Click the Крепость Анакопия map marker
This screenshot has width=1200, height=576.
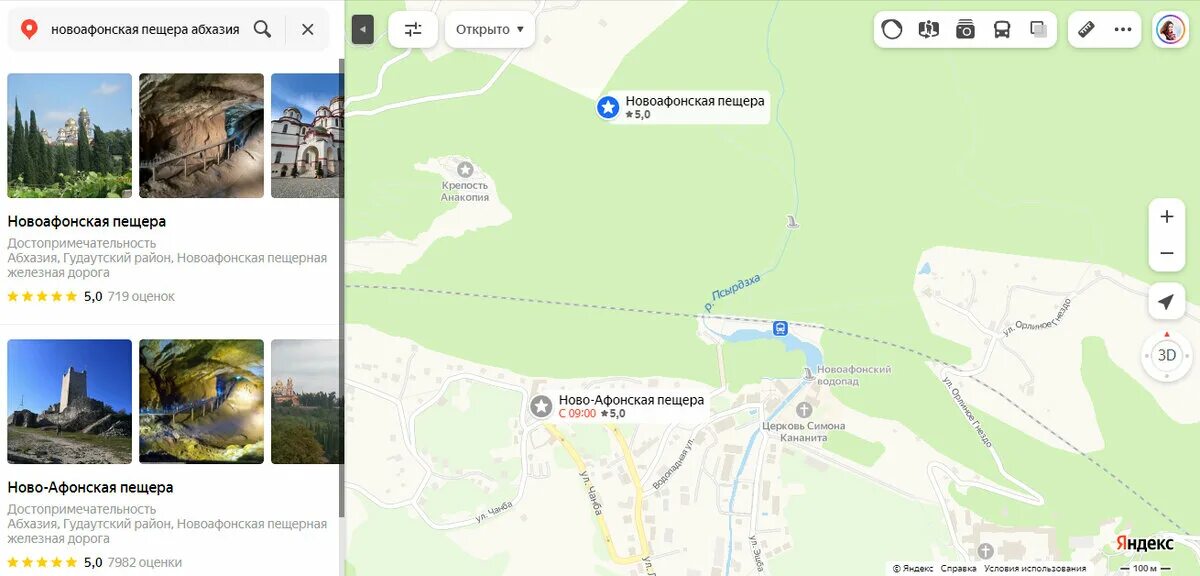pyautogui.click(x=465, y=169)
